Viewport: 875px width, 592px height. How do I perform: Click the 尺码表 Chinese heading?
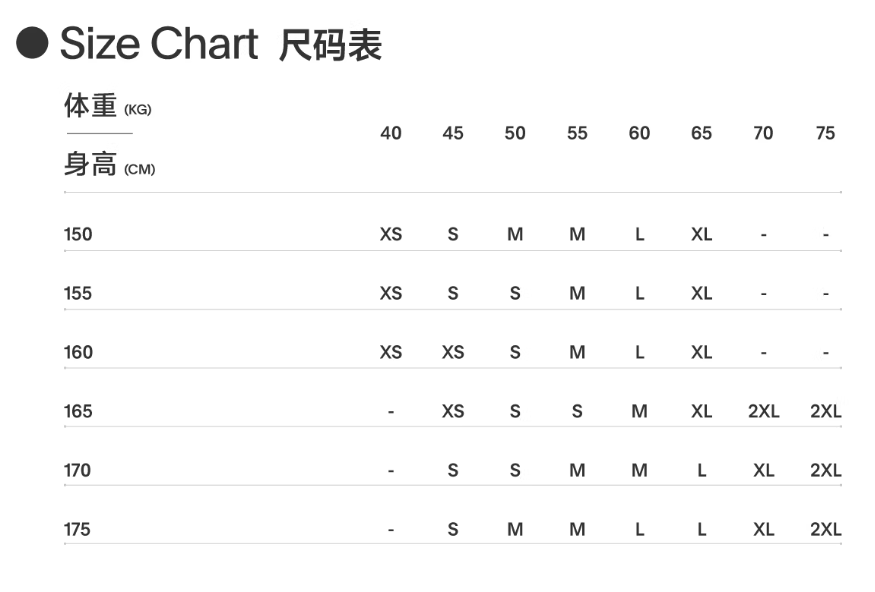pyautogui.click(x=330, y=45)
